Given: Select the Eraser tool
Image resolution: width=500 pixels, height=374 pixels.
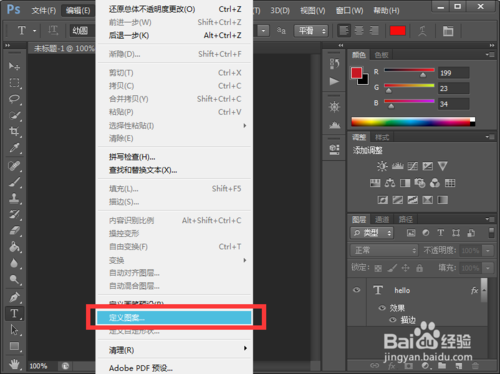Looking at the screenshot, I should point(14,231).
